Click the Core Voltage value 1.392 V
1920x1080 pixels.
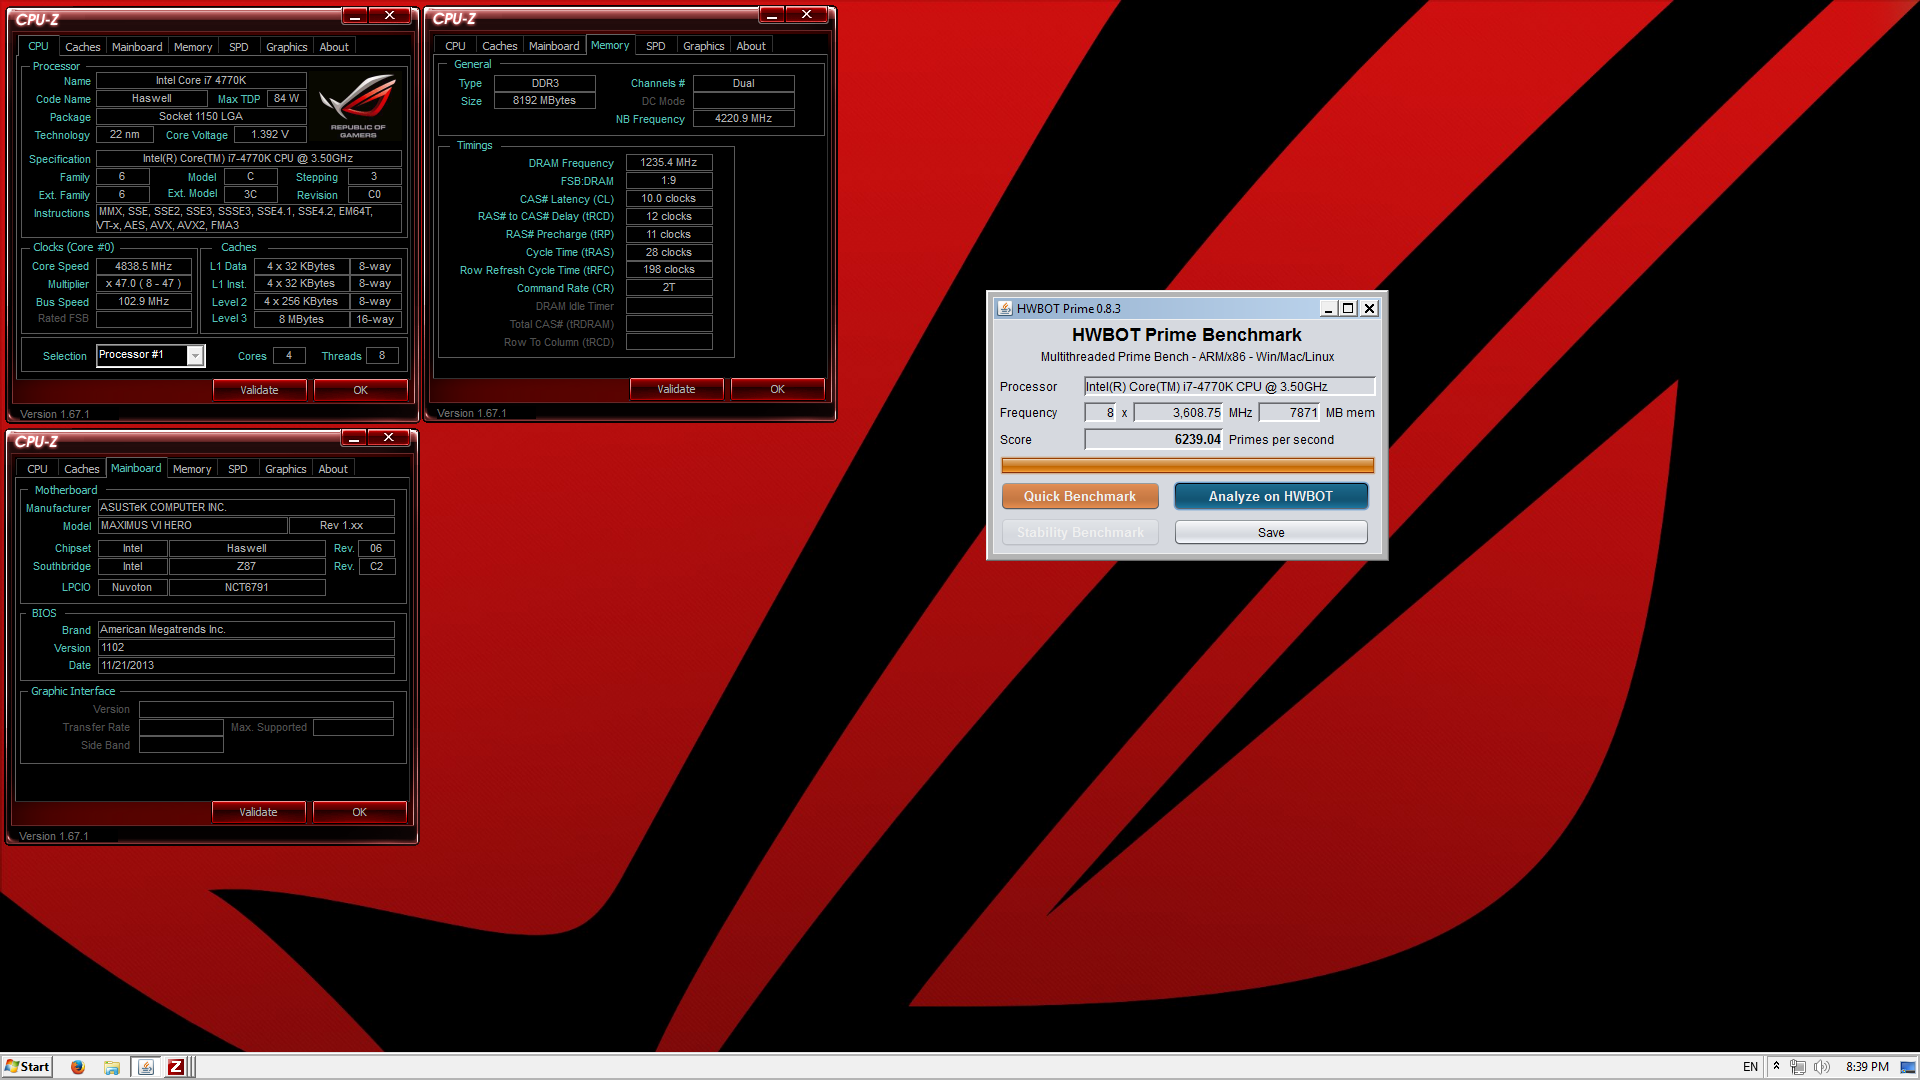270,134
